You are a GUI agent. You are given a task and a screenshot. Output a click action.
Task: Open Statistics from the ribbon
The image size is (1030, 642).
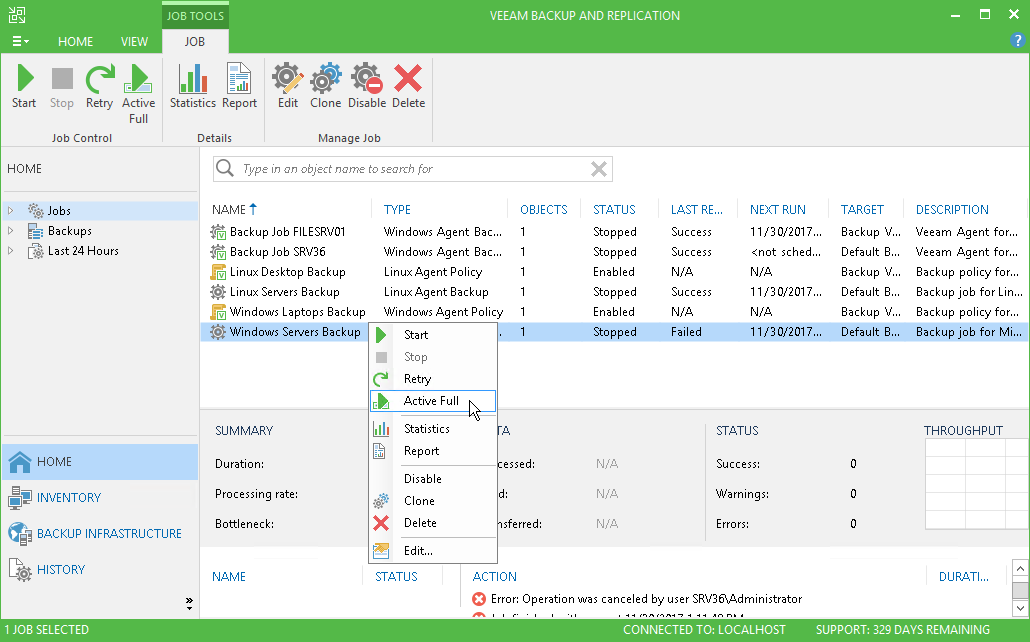(192, 86)
